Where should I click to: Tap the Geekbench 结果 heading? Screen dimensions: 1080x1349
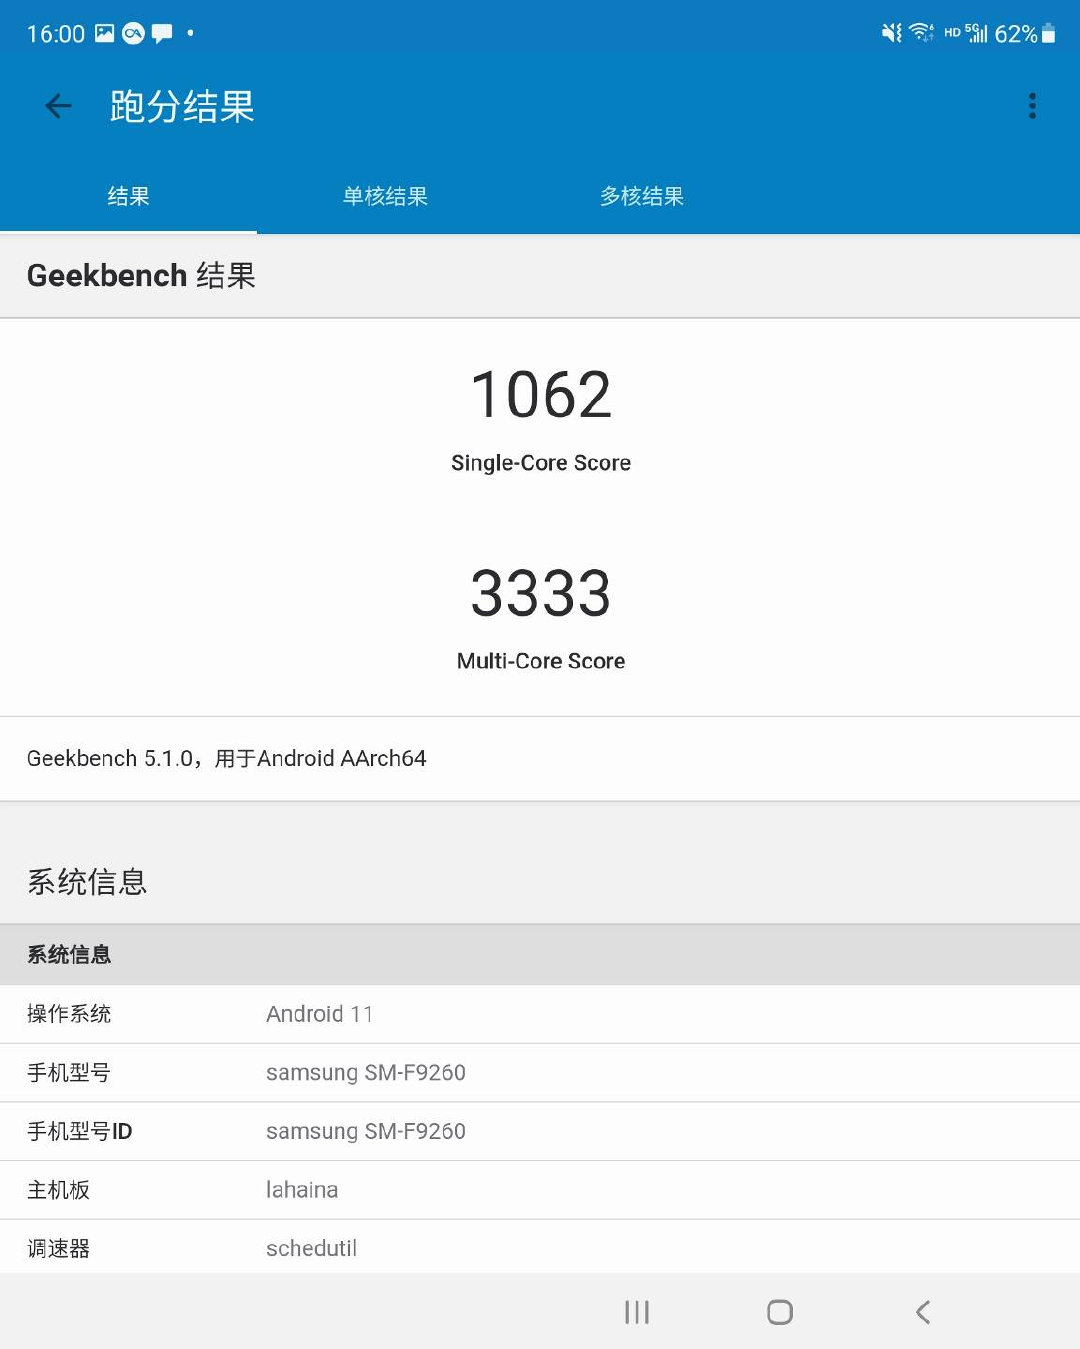(x=141, y=275)
